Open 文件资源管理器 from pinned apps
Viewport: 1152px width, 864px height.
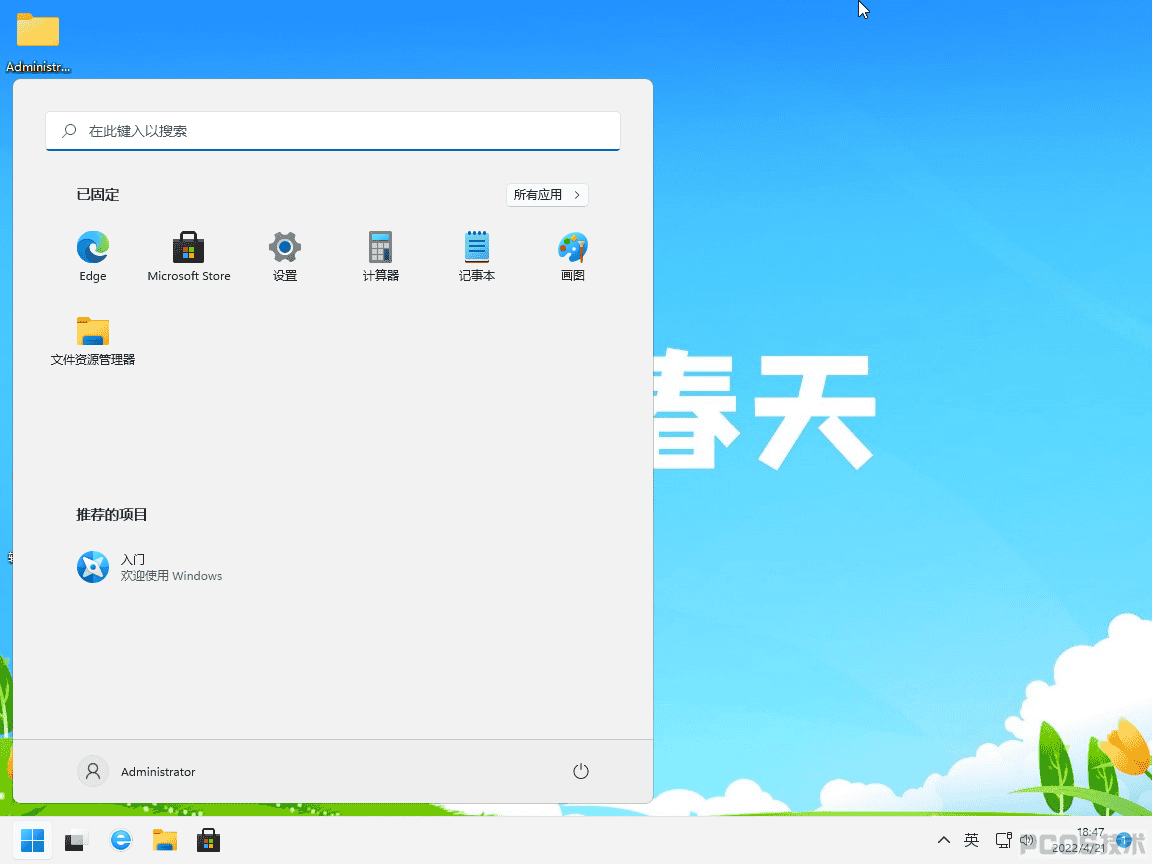pyautogui.click(x=93, y=340)
